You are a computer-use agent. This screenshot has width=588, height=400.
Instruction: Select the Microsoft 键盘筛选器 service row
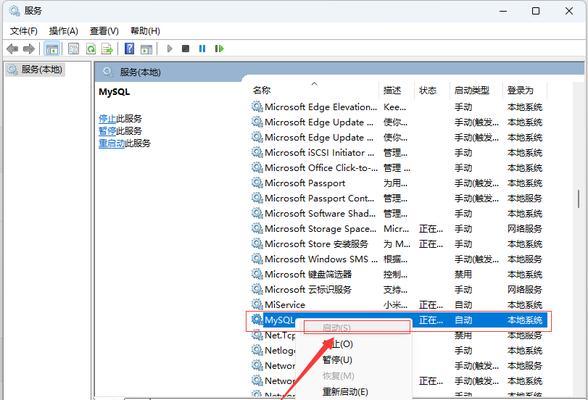click(398, 274)
